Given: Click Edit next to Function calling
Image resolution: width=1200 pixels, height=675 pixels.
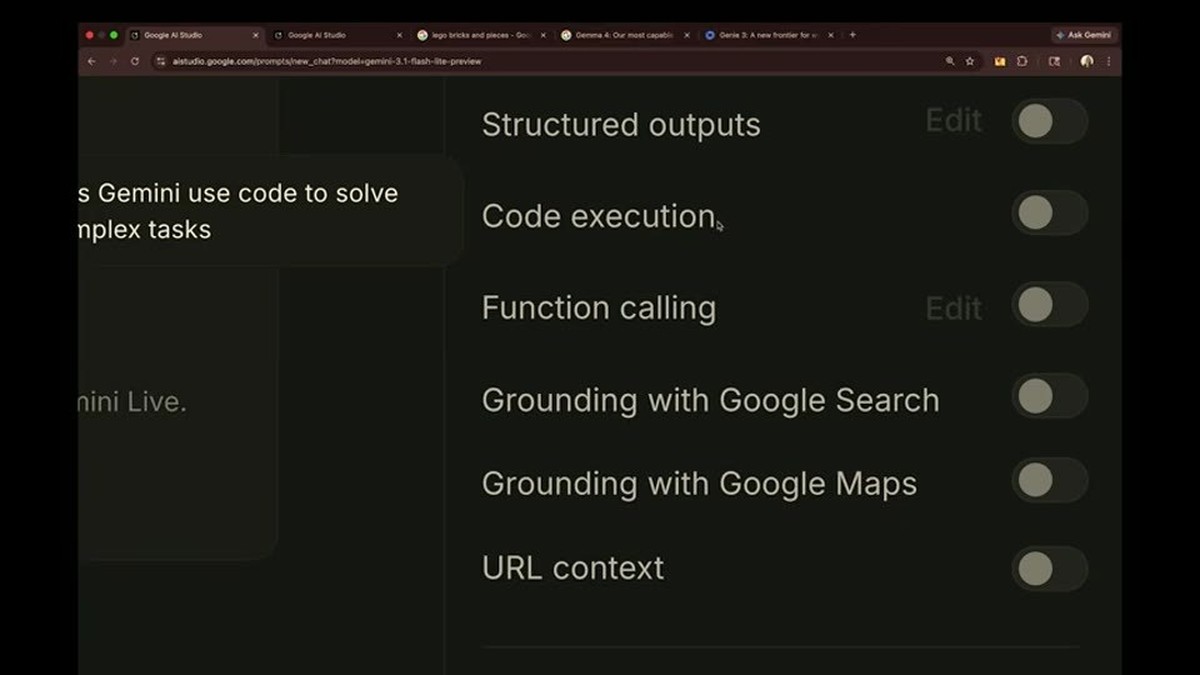Looking at the screenshot, I should (x=954, y=308).
